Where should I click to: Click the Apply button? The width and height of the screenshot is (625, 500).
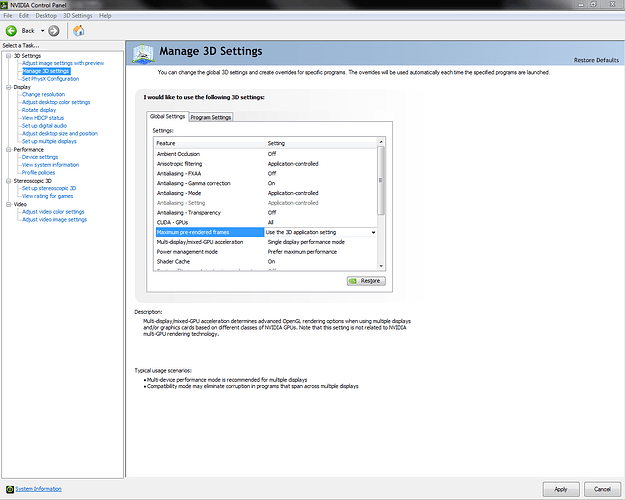(x=561, y=489)
